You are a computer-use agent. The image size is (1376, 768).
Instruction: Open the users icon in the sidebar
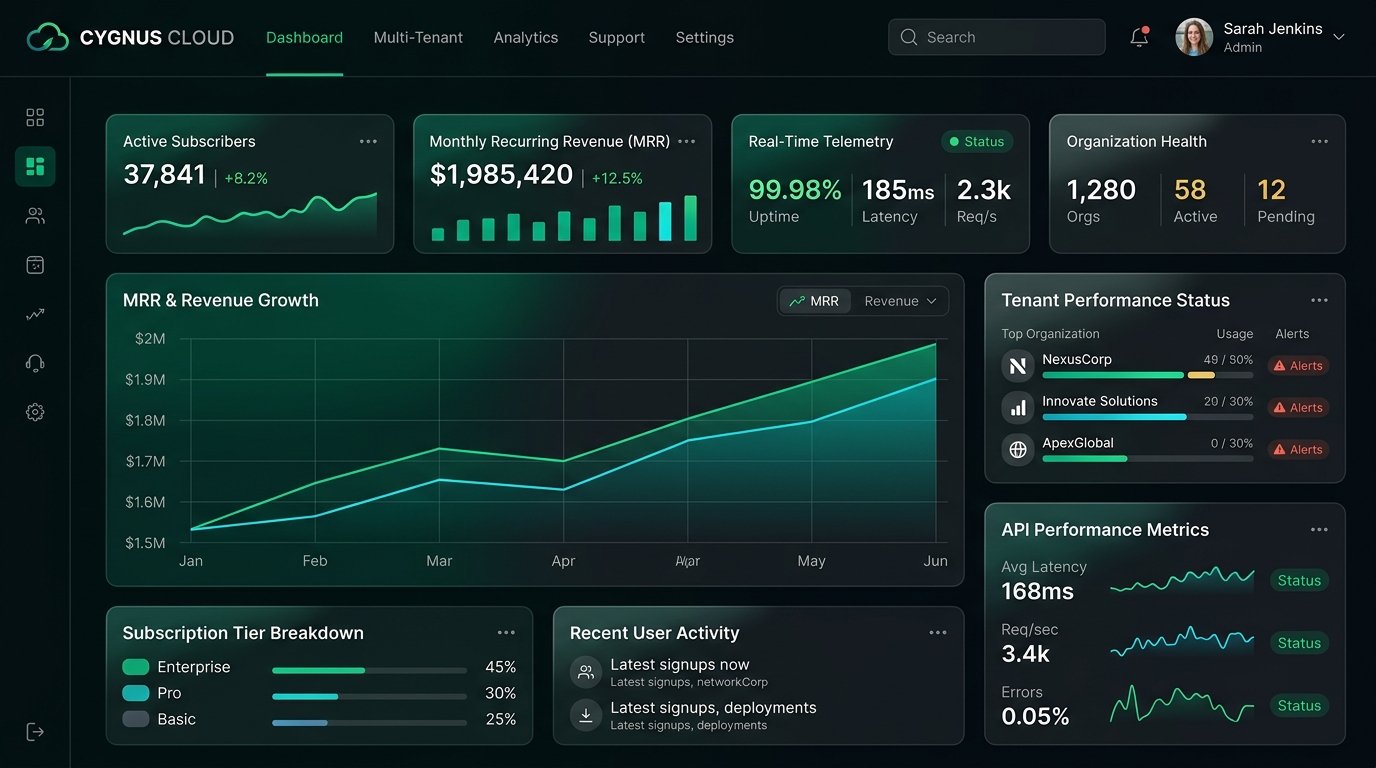[35, 216]
